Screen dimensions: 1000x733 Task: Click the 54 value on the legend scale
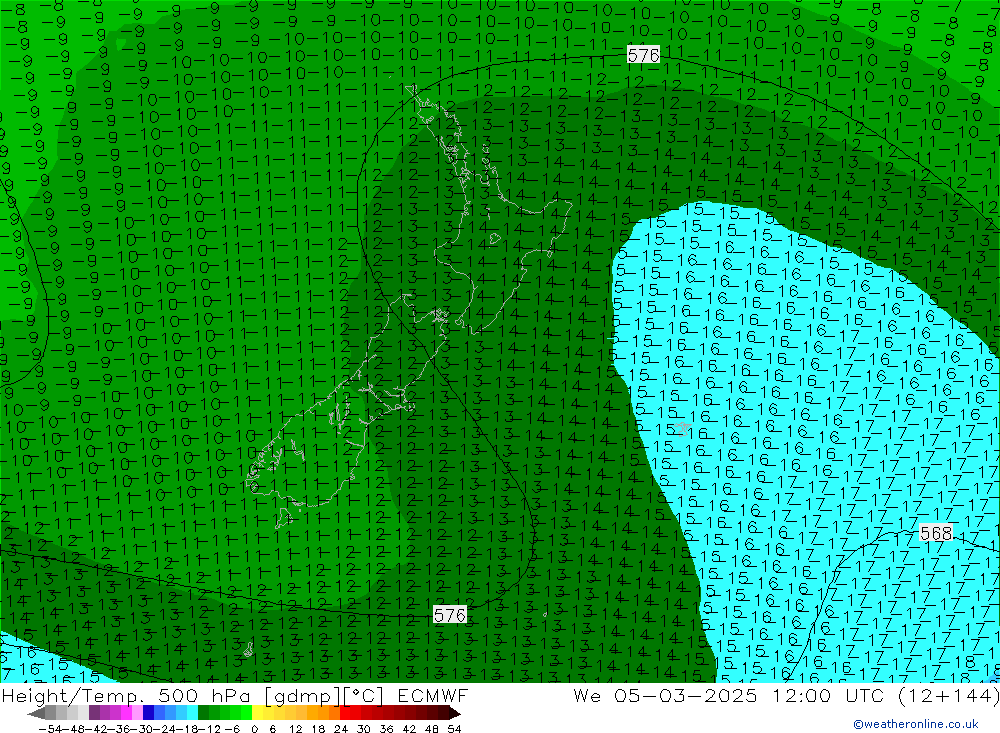(x=454, y=729)
